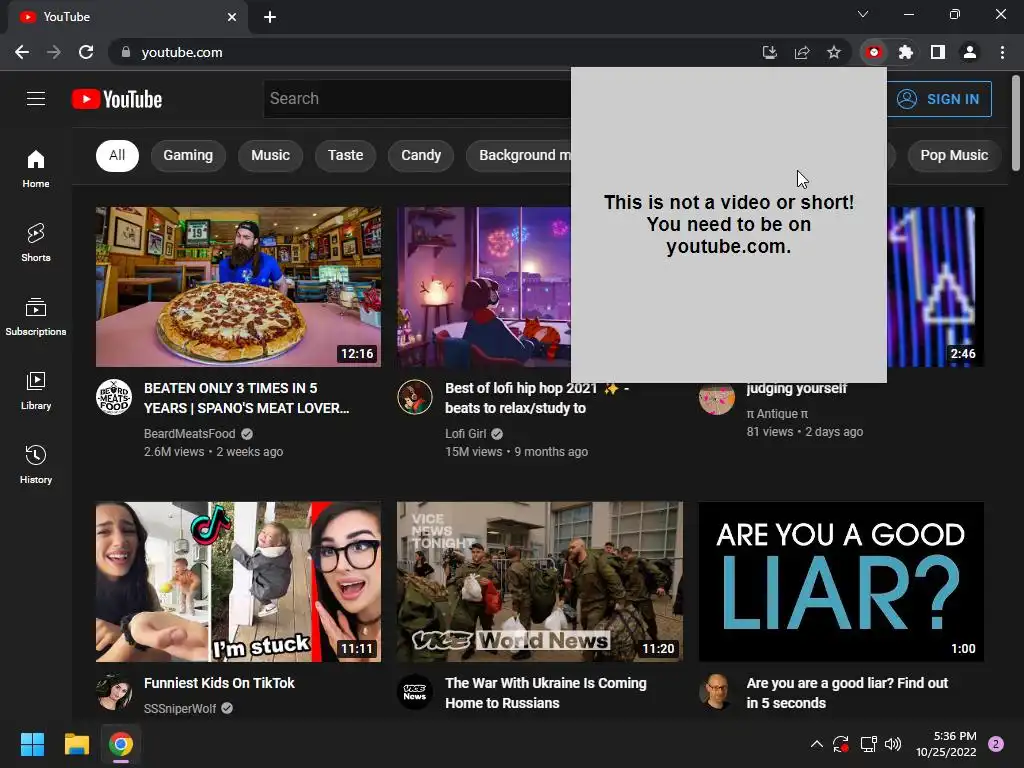The image size is (1024, 768).
Task: Open the 'BEATEN ONLY 3 TIMES' video title
Action: click(x=247, y=398)
